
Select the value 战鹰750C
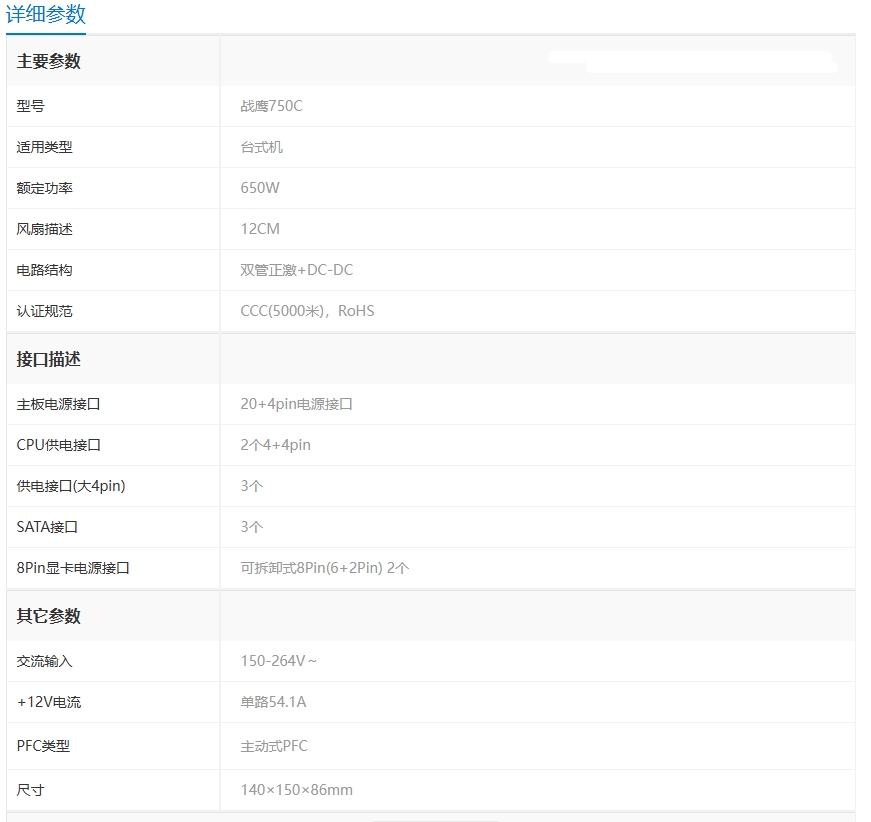coord(271,106)
